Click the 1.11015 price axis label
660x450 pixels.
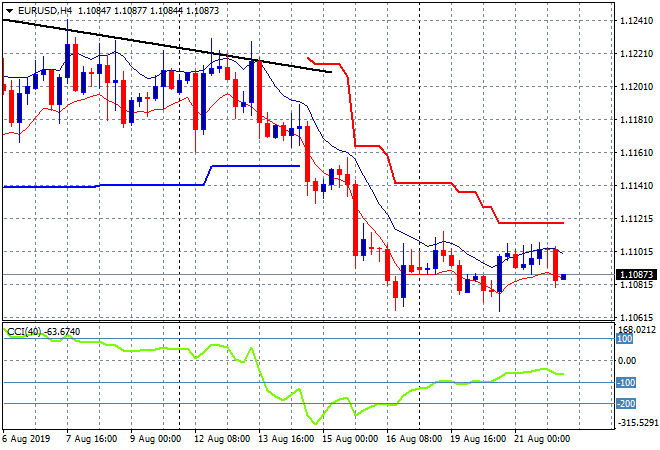[637, 252]
